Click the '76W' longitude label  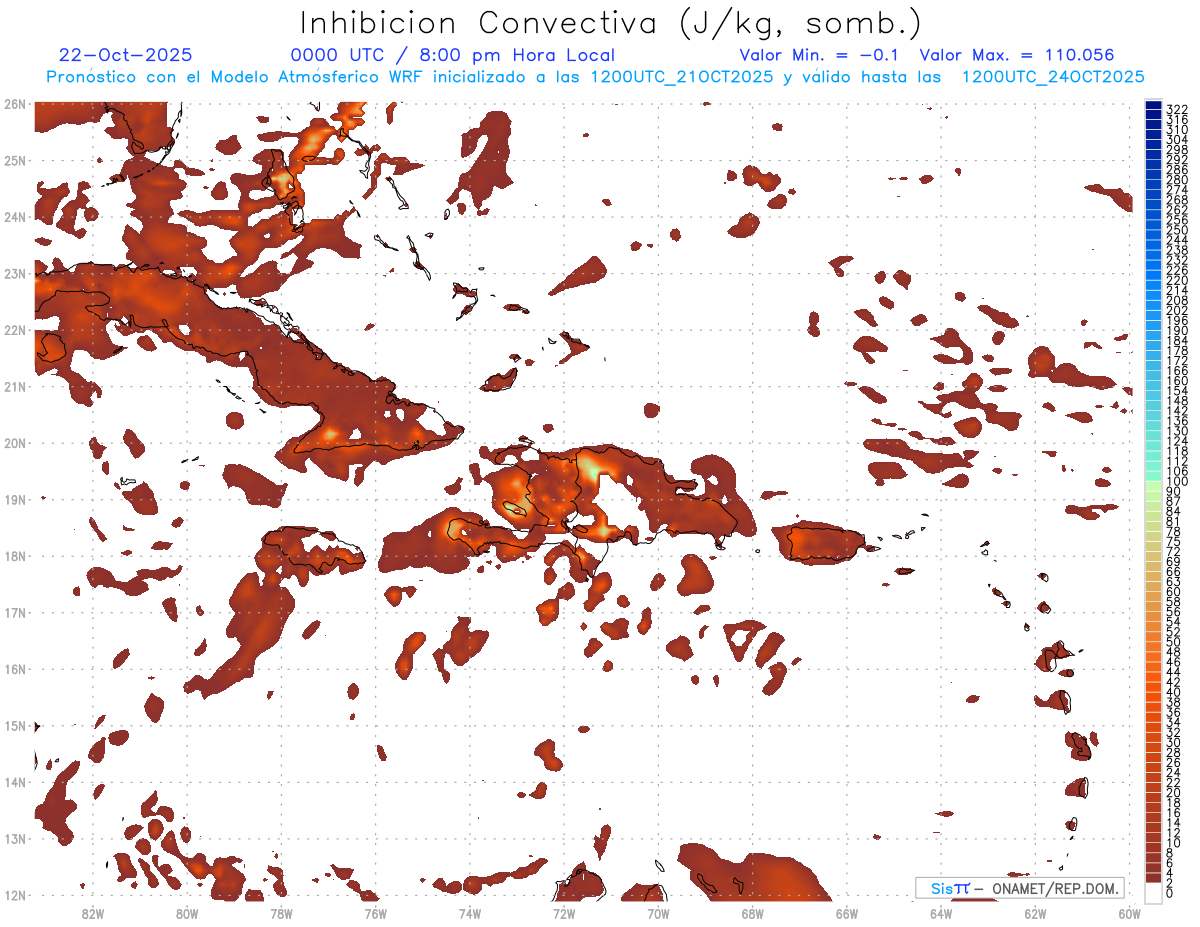(375, 913)
